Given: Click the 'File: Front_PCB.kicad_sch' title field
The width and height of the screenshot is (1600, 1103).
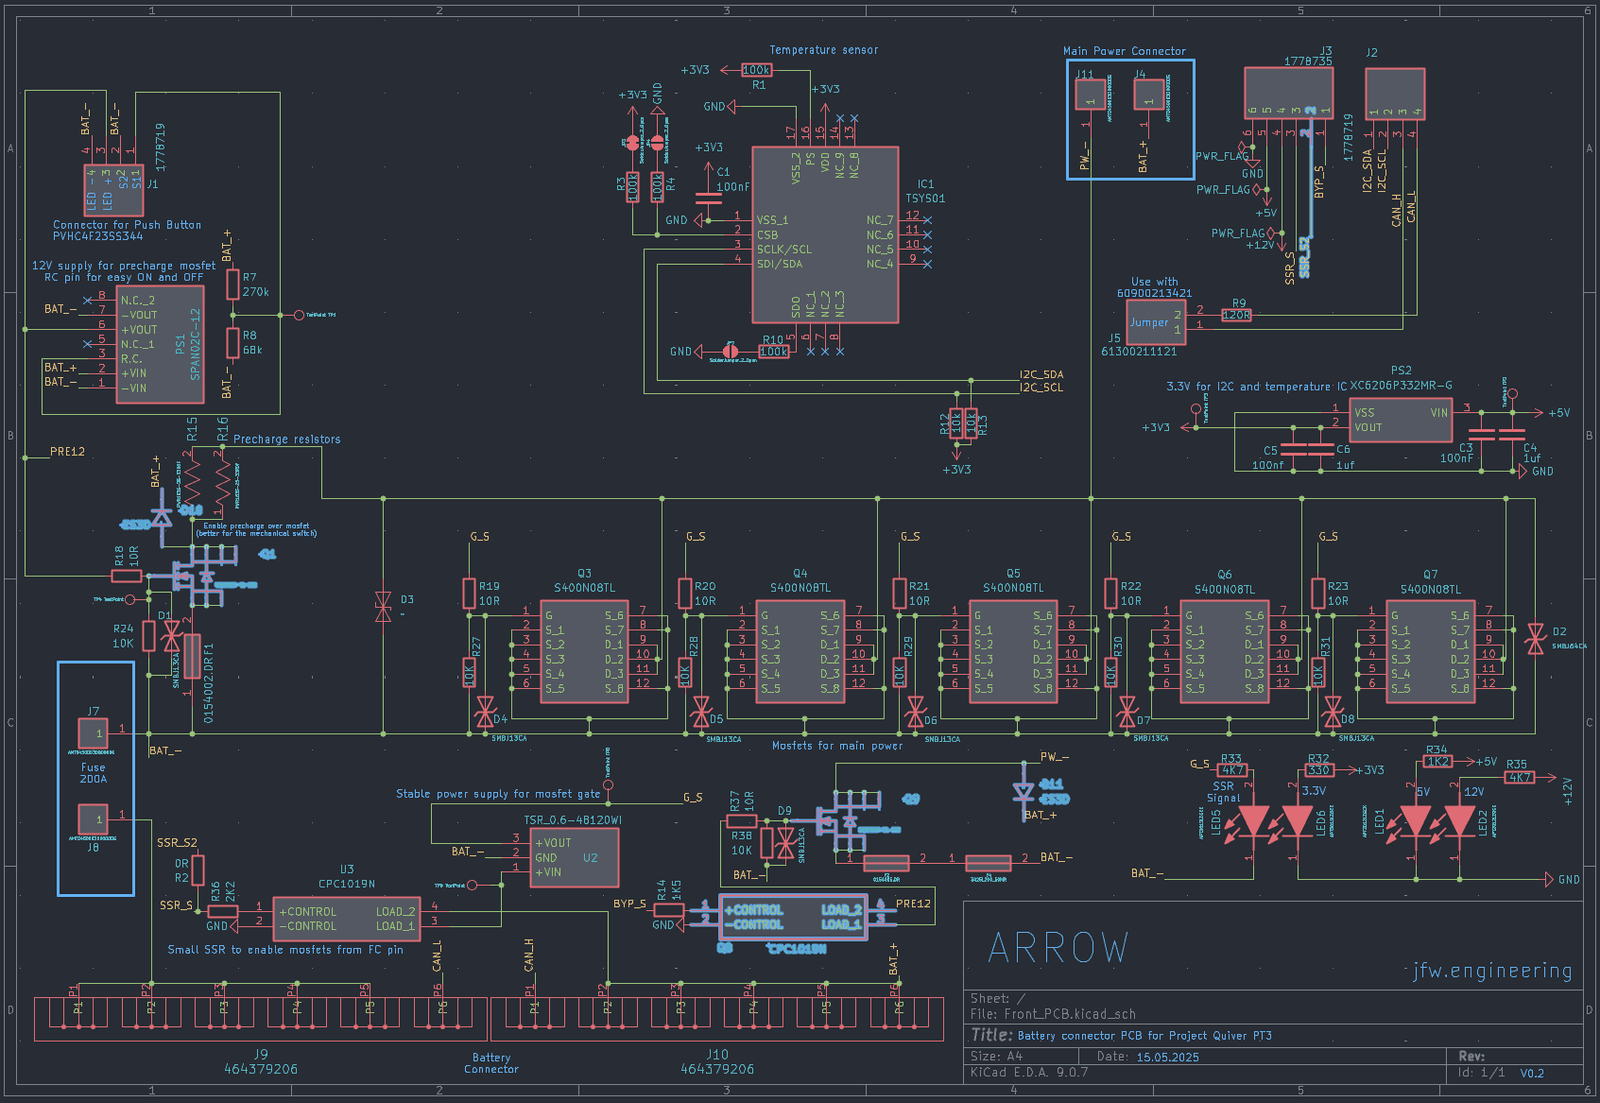Looking at the screenshot, I should pos(1053,1014).
